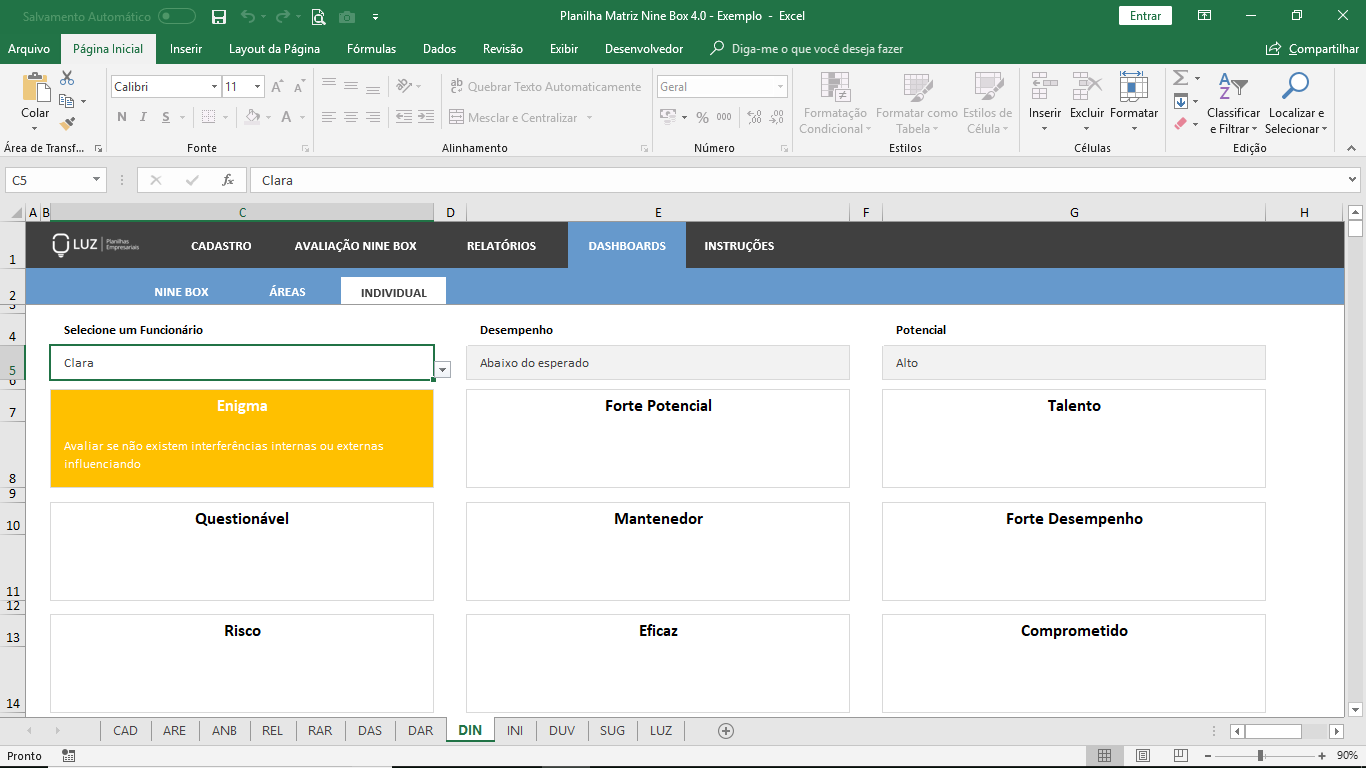The width and height of the screenshot is (1366, 768).
Task: Click the Clear eraser icon
Action: pos(1180,124)
